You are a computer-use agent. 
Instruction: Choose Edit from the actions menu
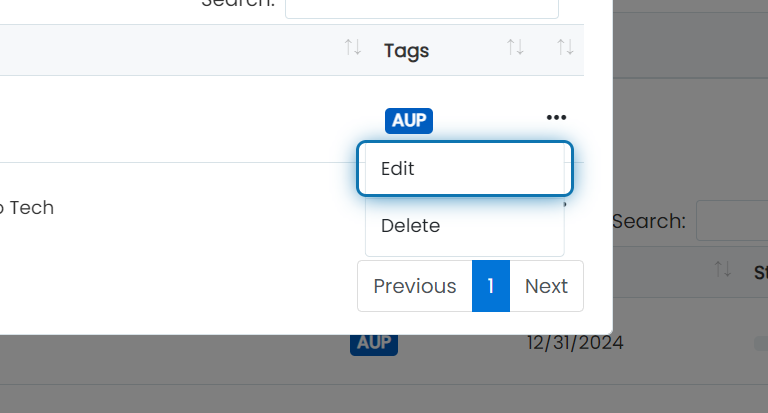click(465, 169)
